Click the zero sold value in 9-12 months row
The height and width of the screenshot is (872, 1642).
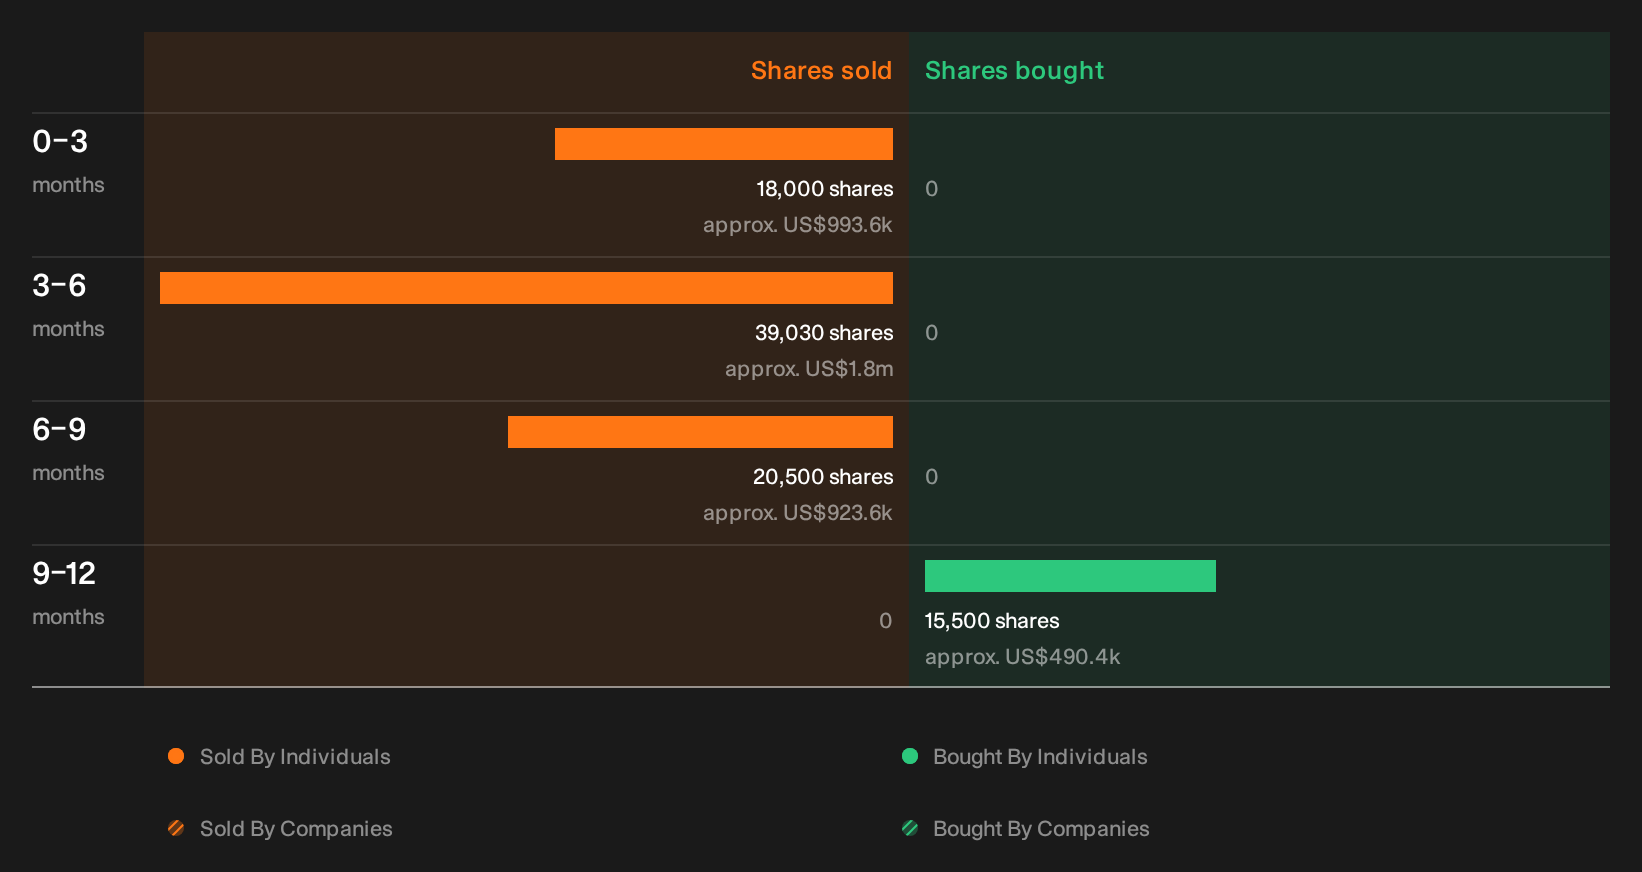(x=885, y=621)
